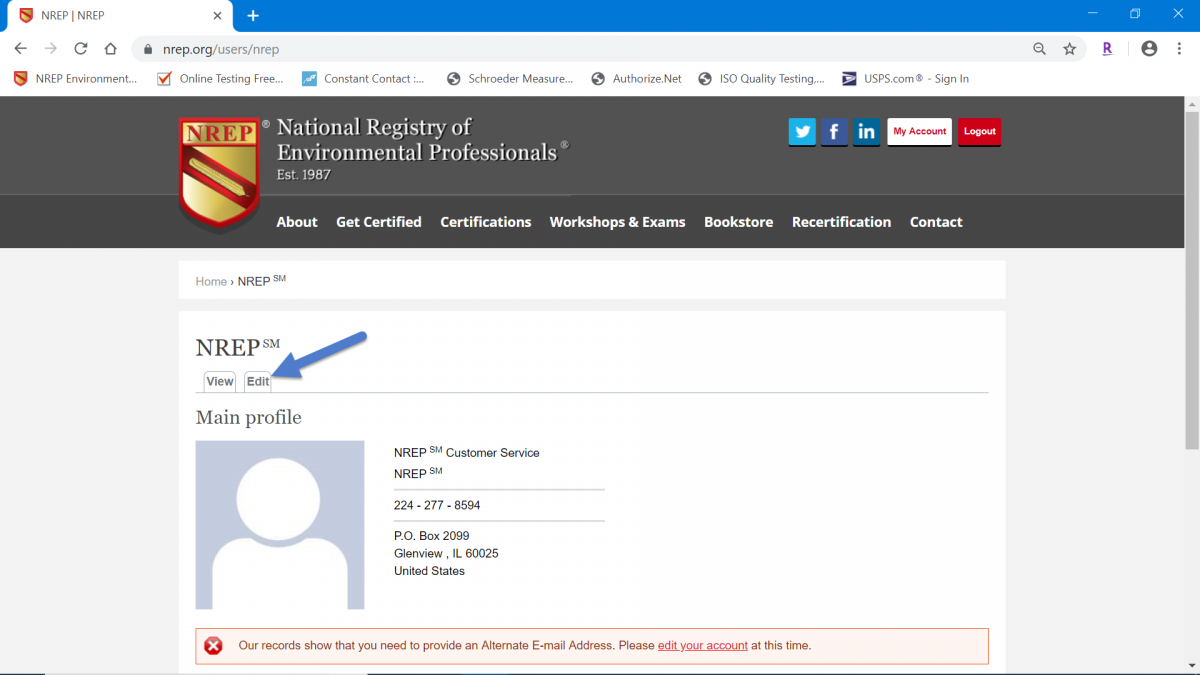Open the LinkedIn social icon
This screenshot has height=675, width=1200.
click(x=866, y=132)
